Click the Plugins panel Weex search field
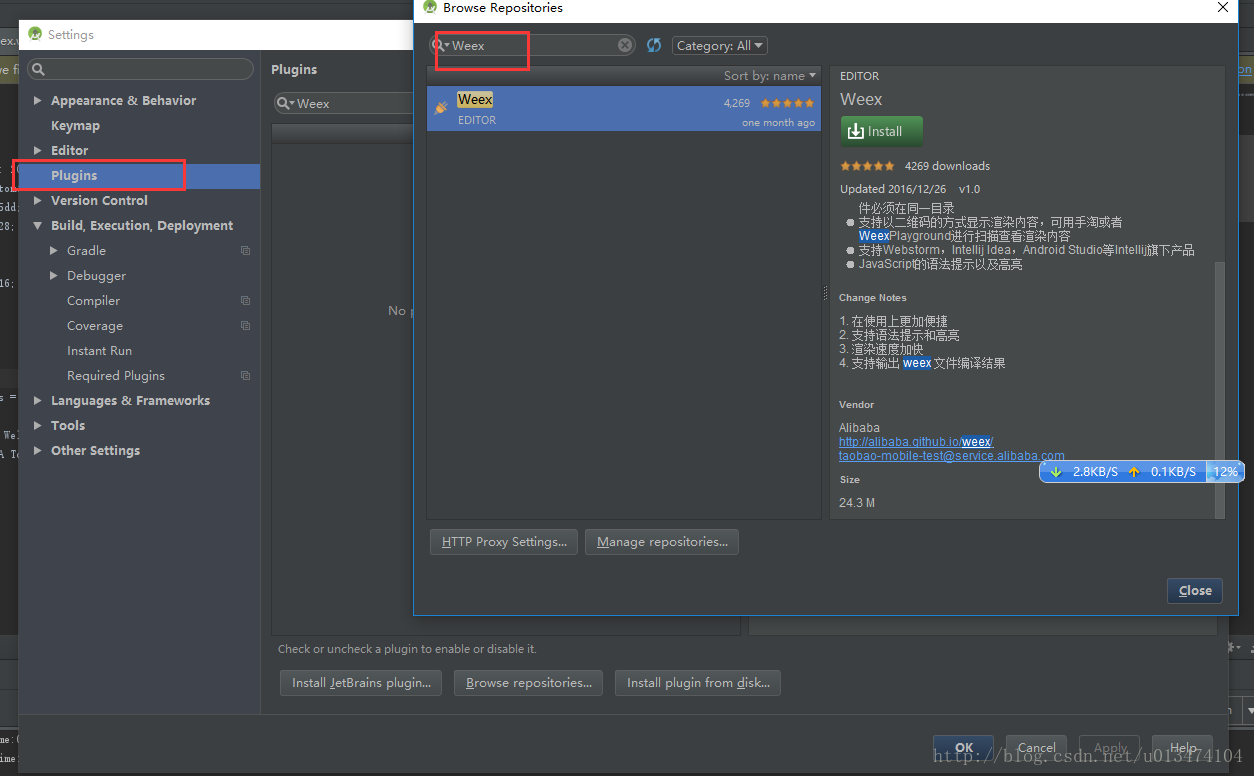Image resolution: width=1254 pixels, height=776 pixels. click(x=345, y=104)
